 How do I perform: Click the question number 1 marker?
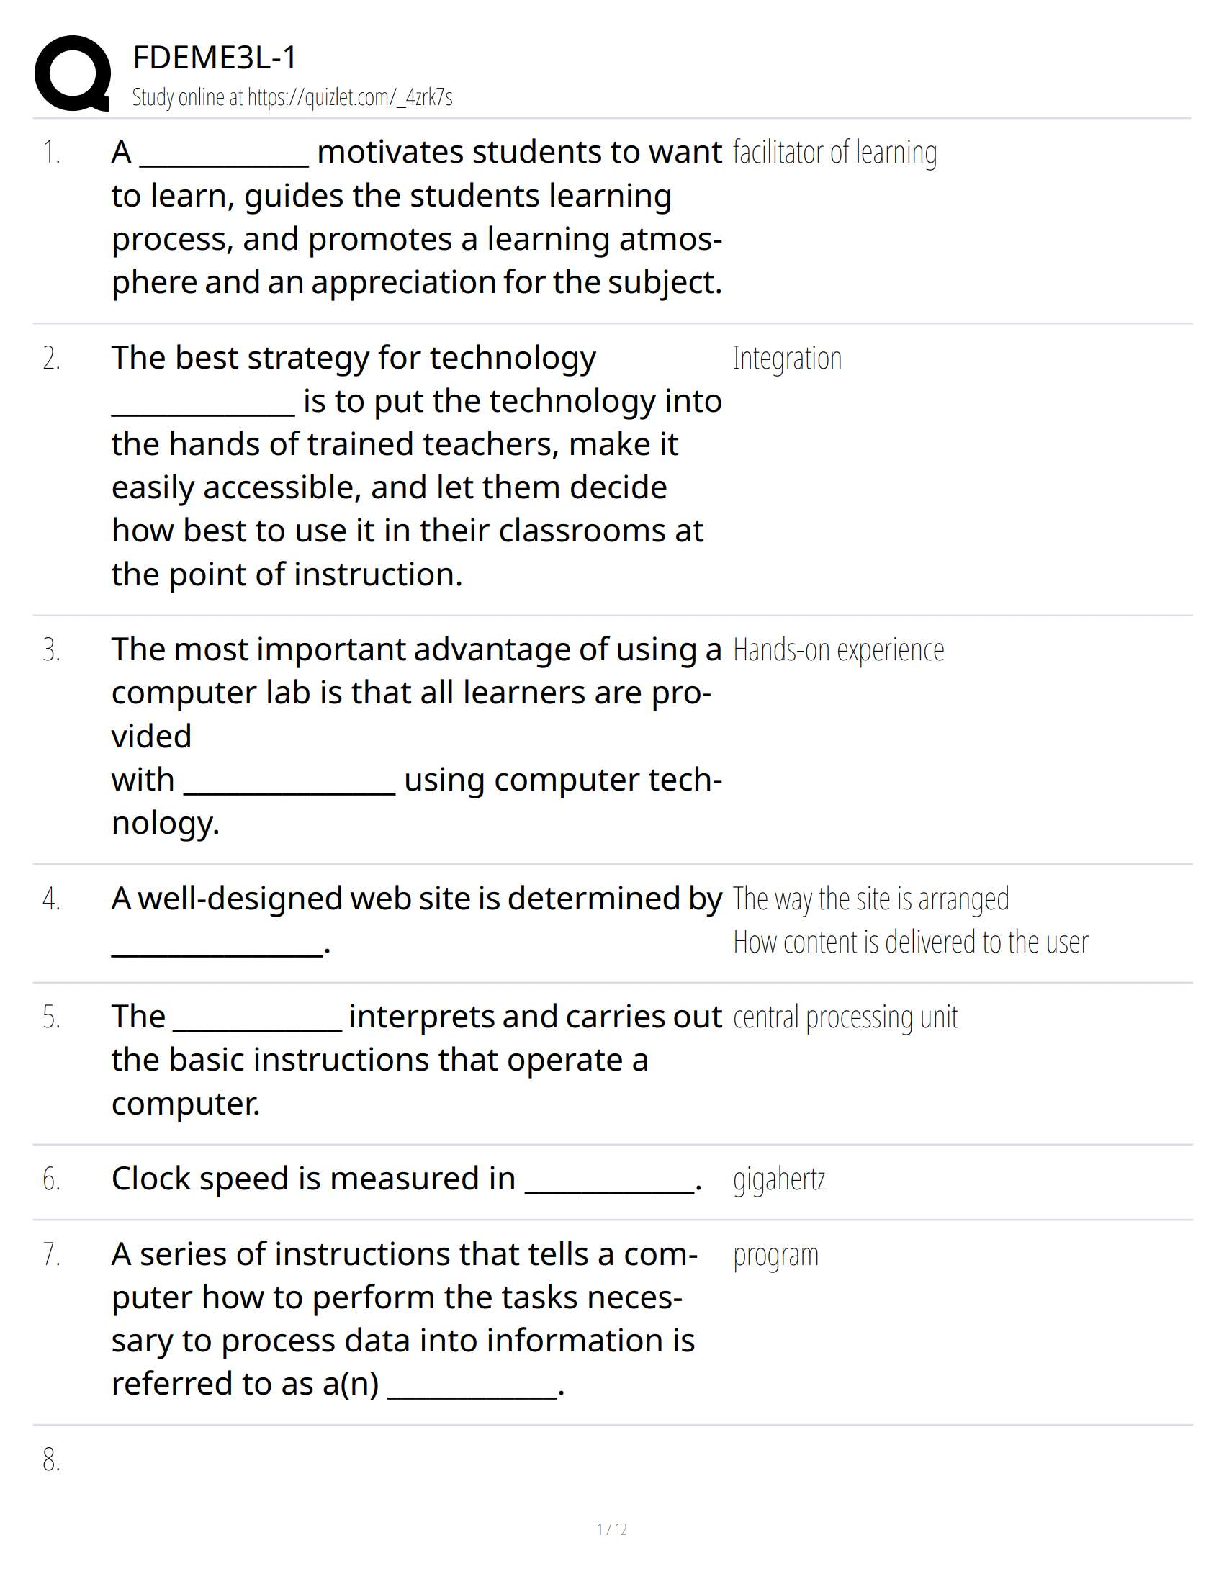point(52,153)
